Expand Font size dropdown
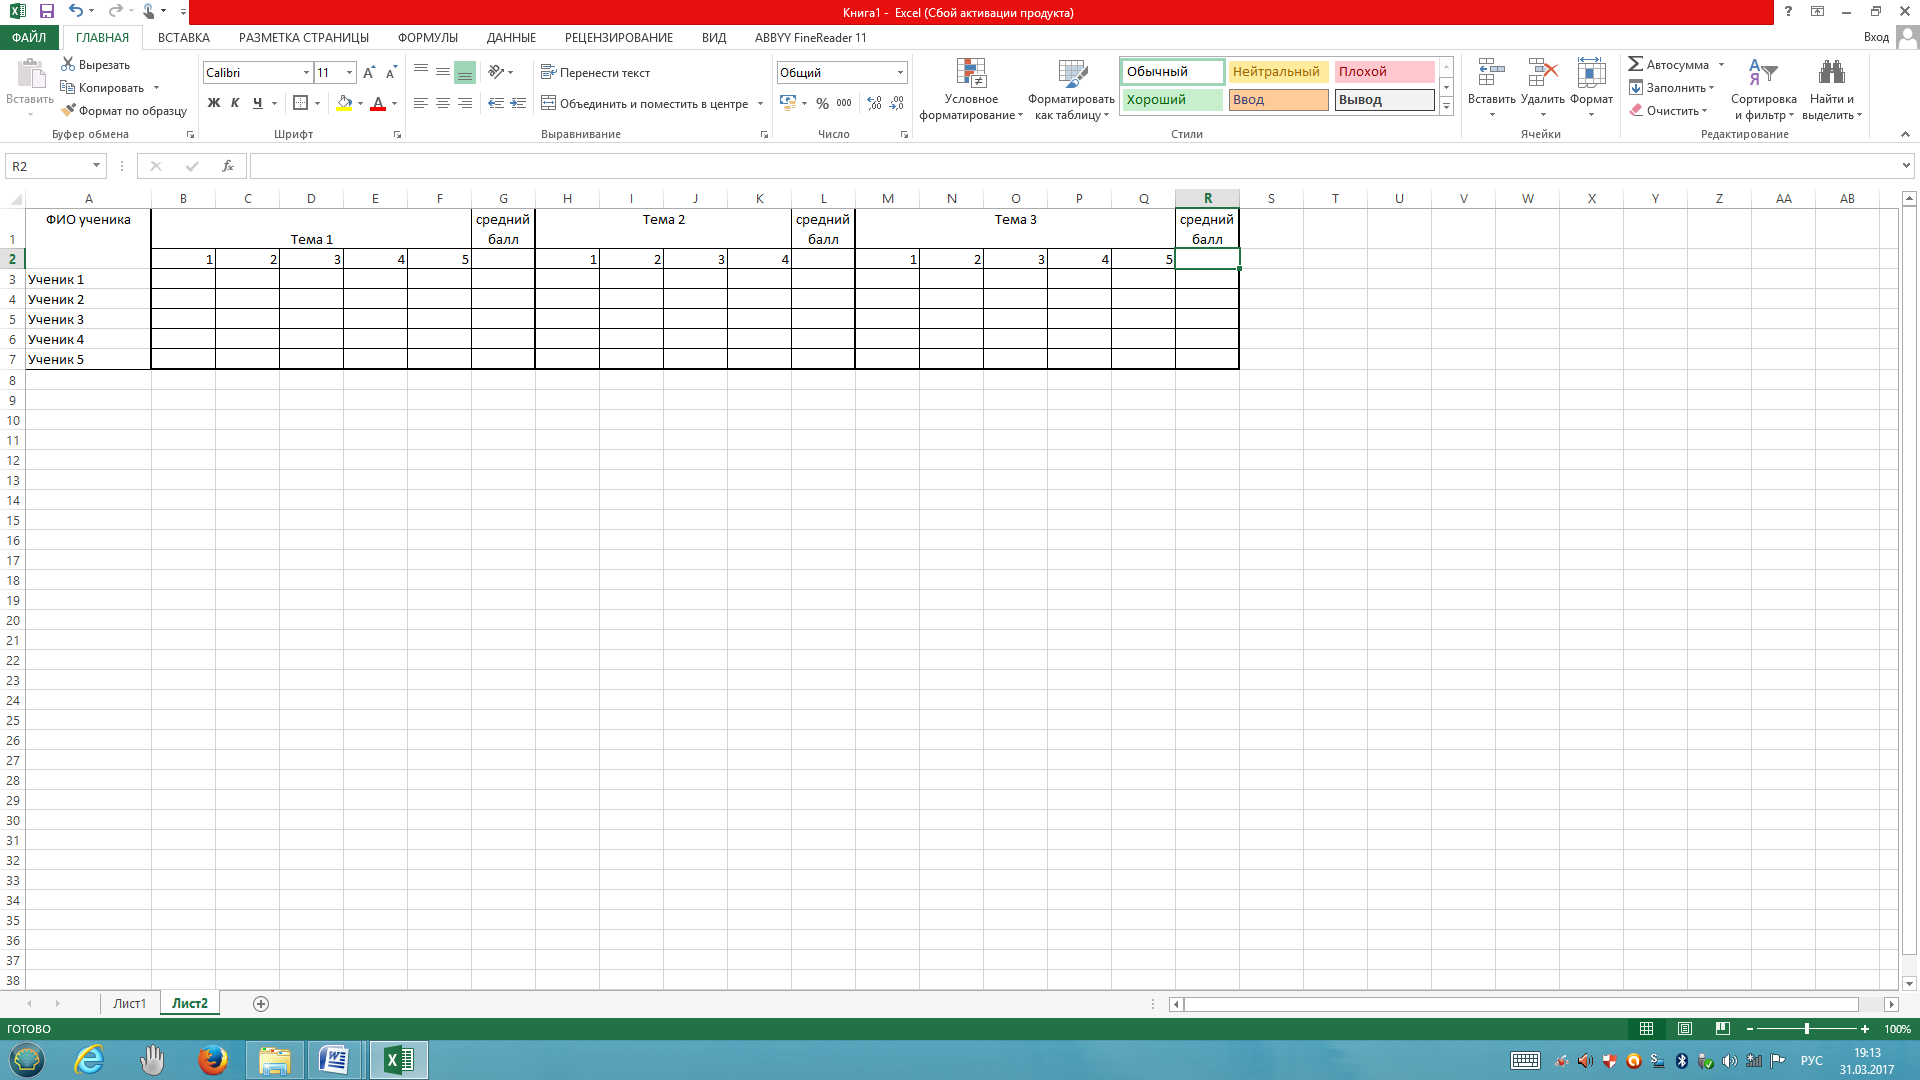The width and height of the screenshot is (1920, 1080). pos(348,73)
